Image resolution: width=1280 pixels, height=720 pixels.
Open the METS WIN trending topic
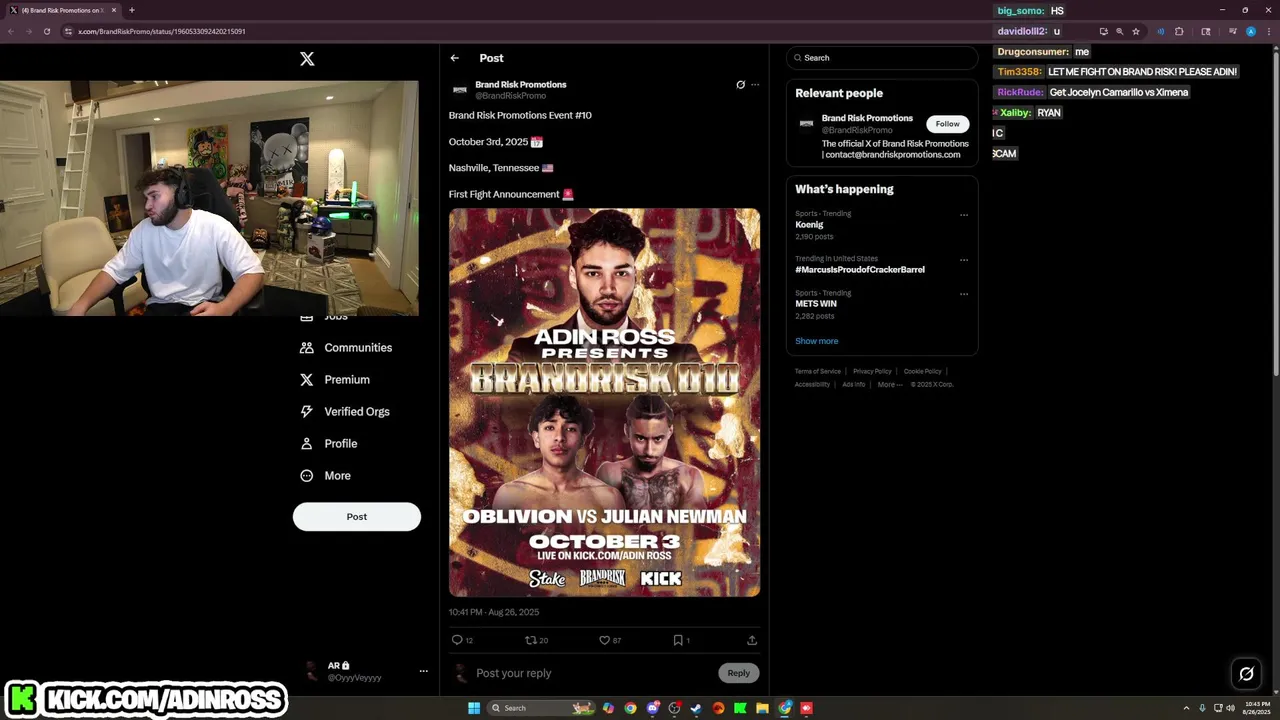pyautogui.click(x=816, y=304)
